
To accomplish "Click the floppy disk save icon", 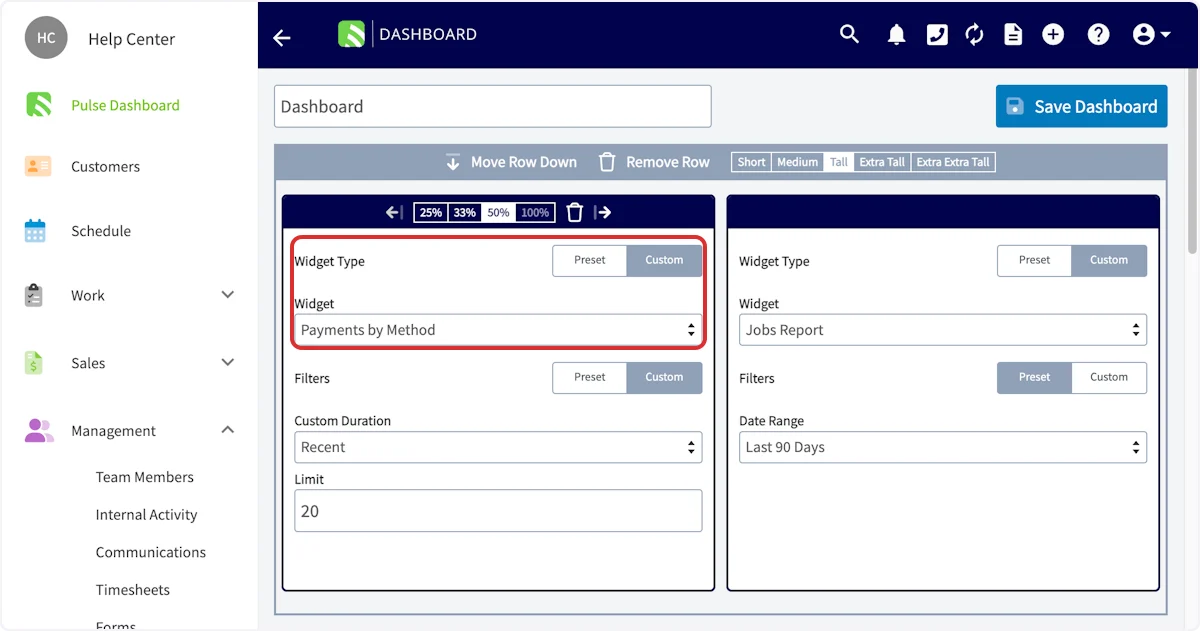I will [1015, 106].
